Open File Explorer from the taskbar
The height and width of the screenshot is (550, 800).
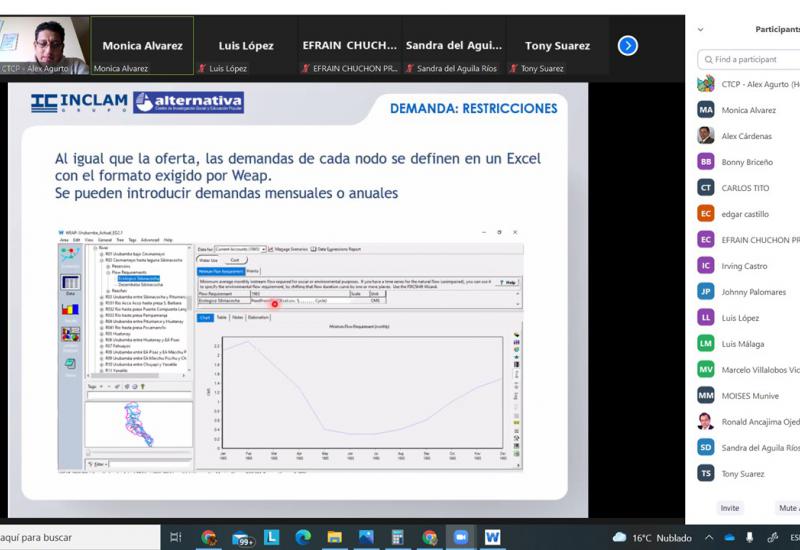[335, 538]
